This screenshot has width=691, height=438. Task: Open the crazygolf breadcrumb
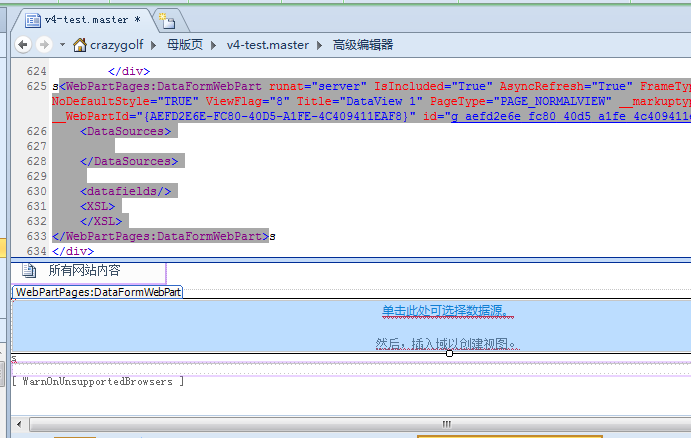116,45
